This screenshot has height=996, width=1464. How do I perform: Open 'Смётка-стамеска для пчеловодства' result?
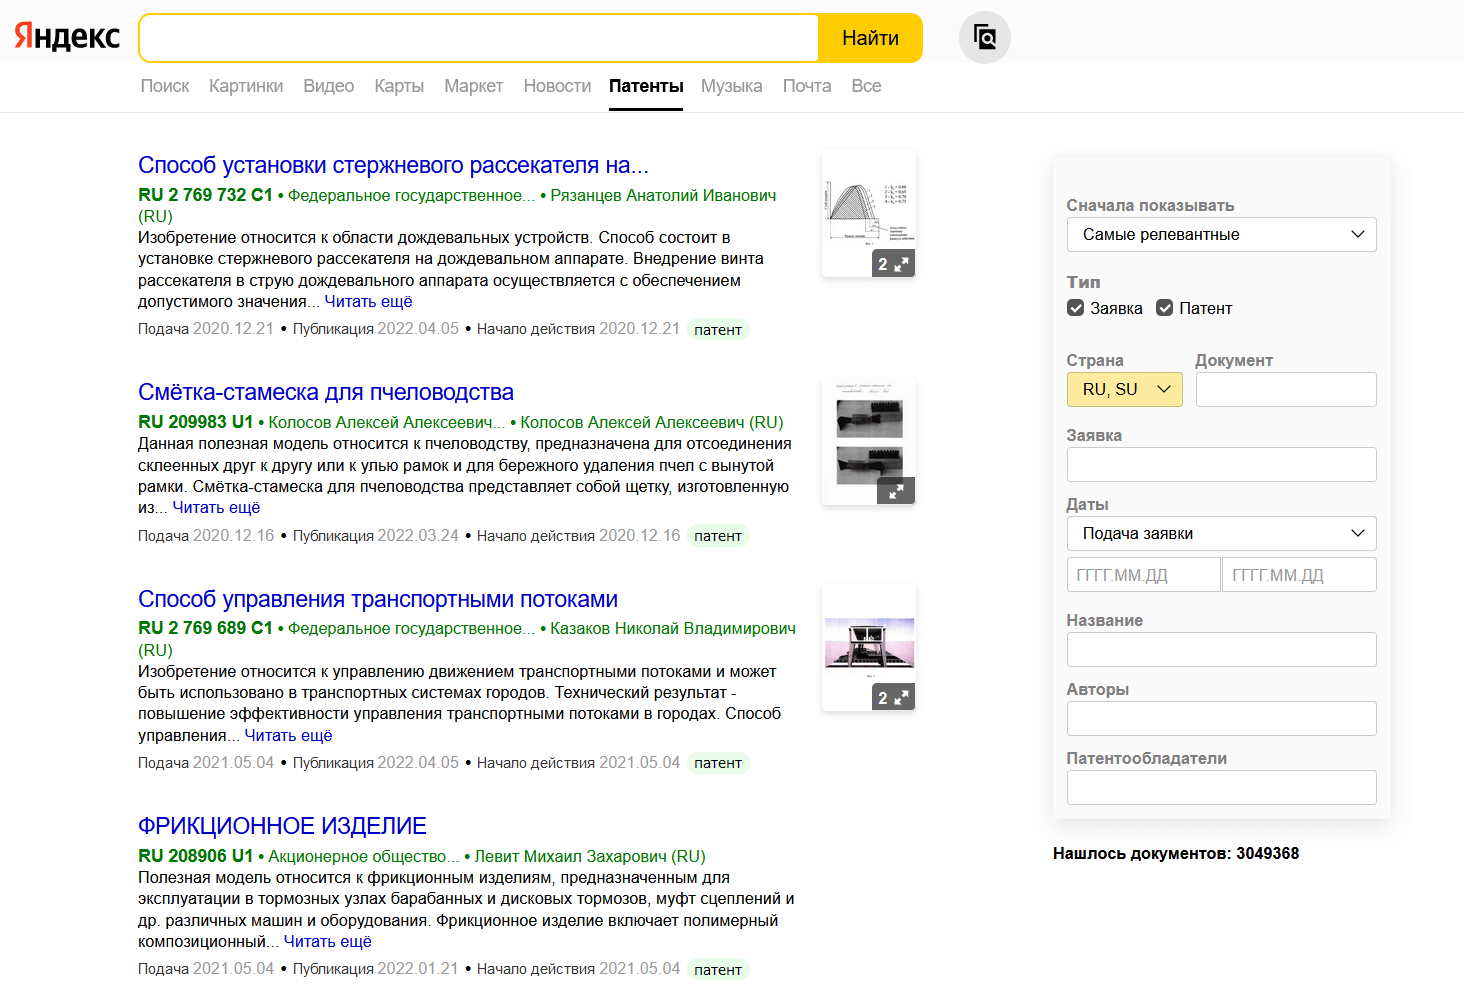click(326, 392)
